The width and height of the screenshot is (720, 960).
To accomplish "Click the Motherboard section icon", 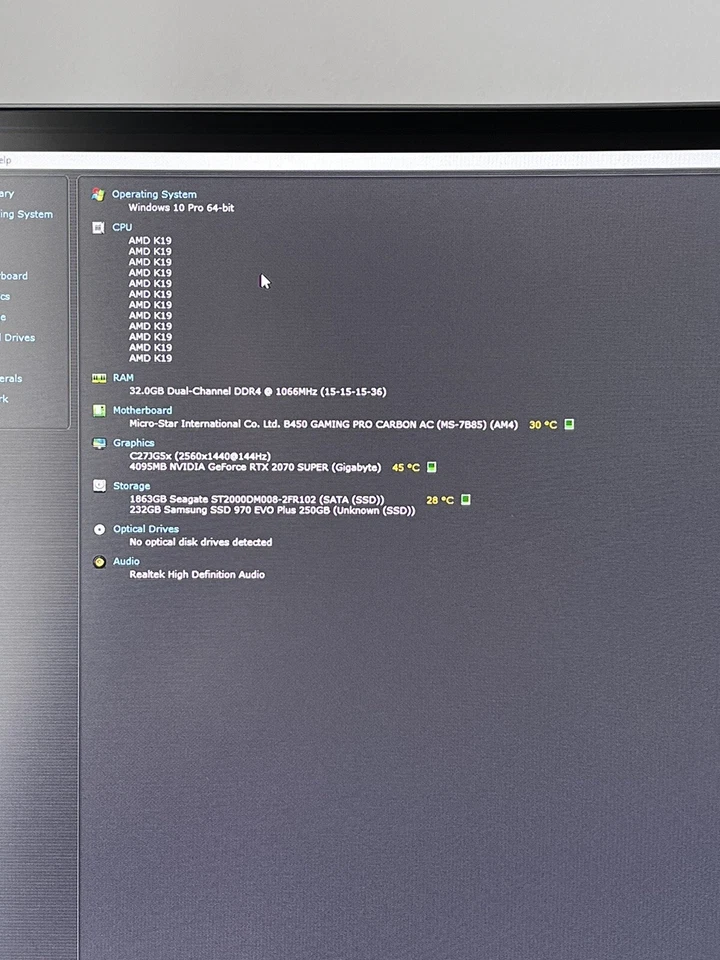I will (99, 411).
